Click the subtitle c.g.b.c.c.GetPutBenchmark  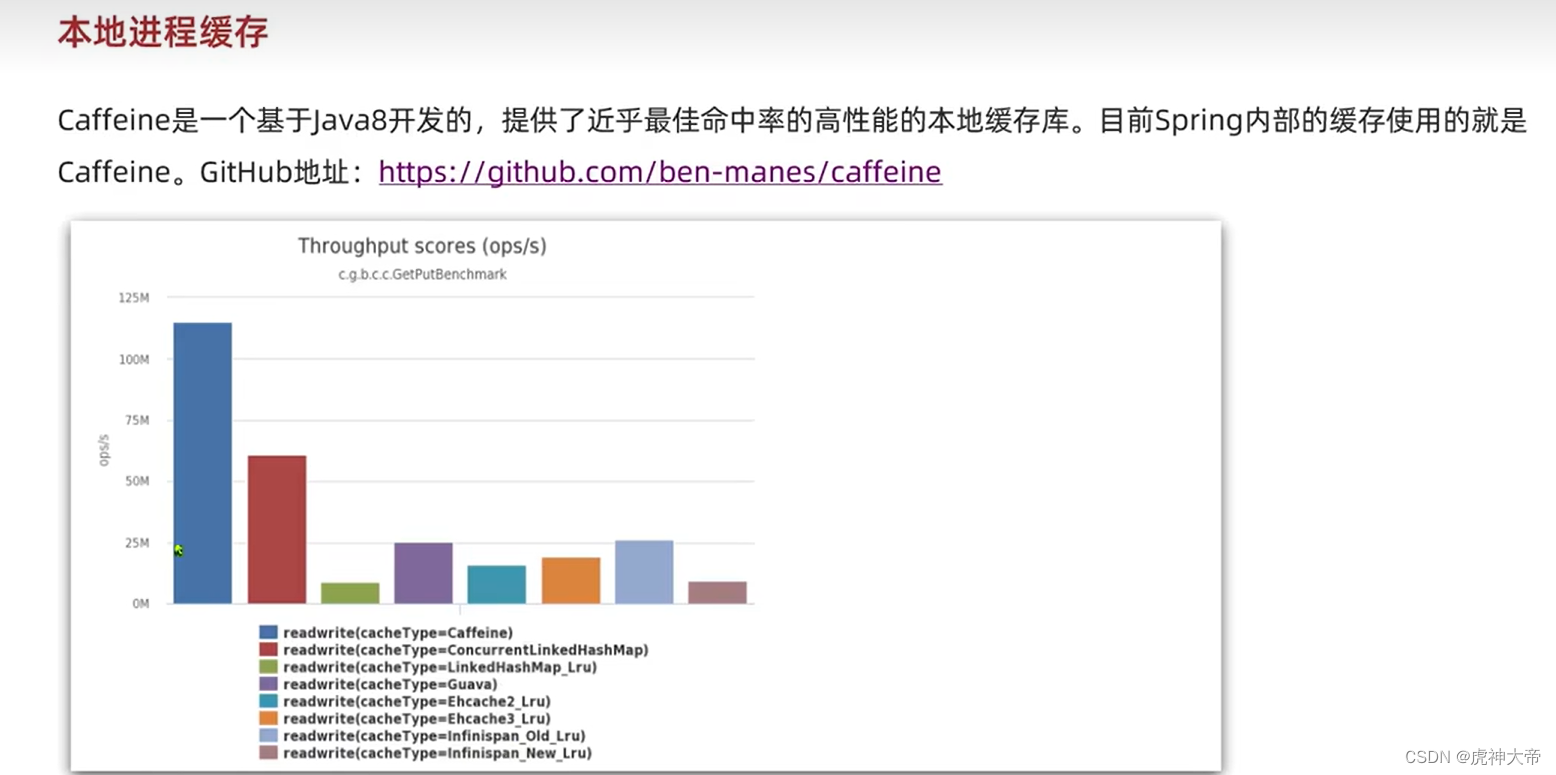click(x=422, y=274)
